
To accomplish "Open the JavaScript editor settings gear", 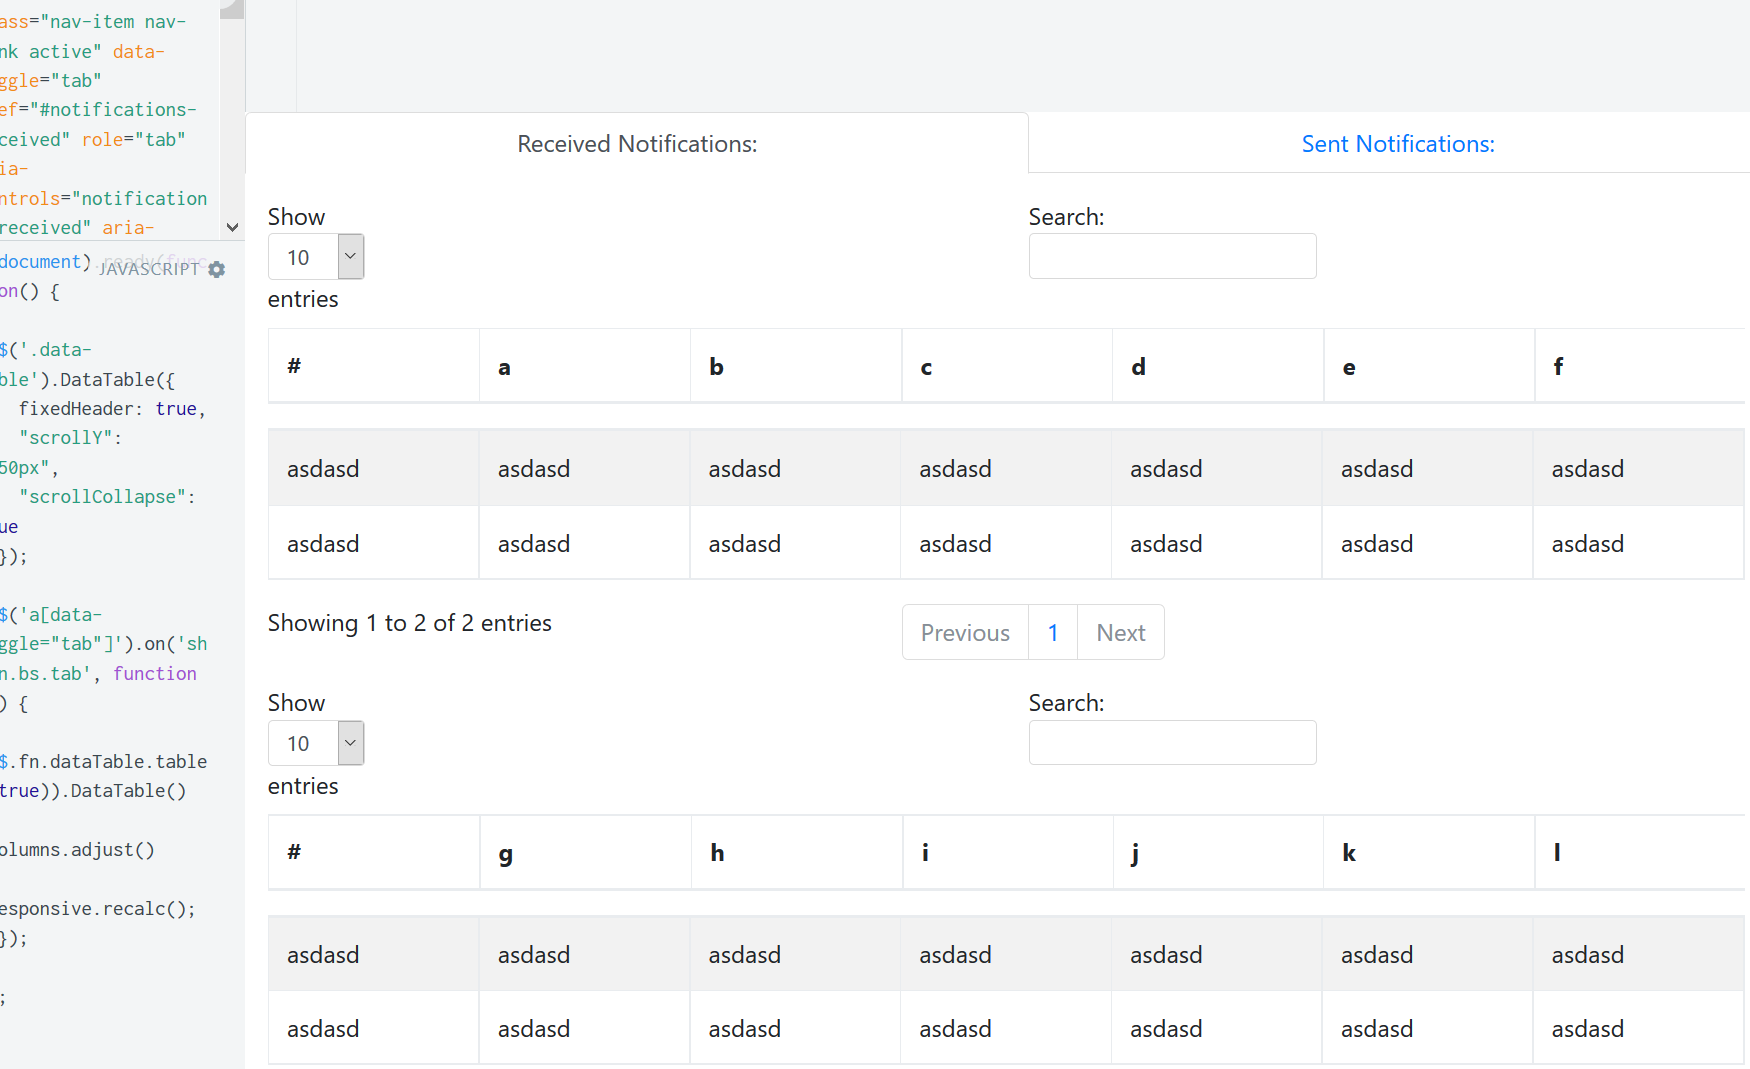I will 217,269.
